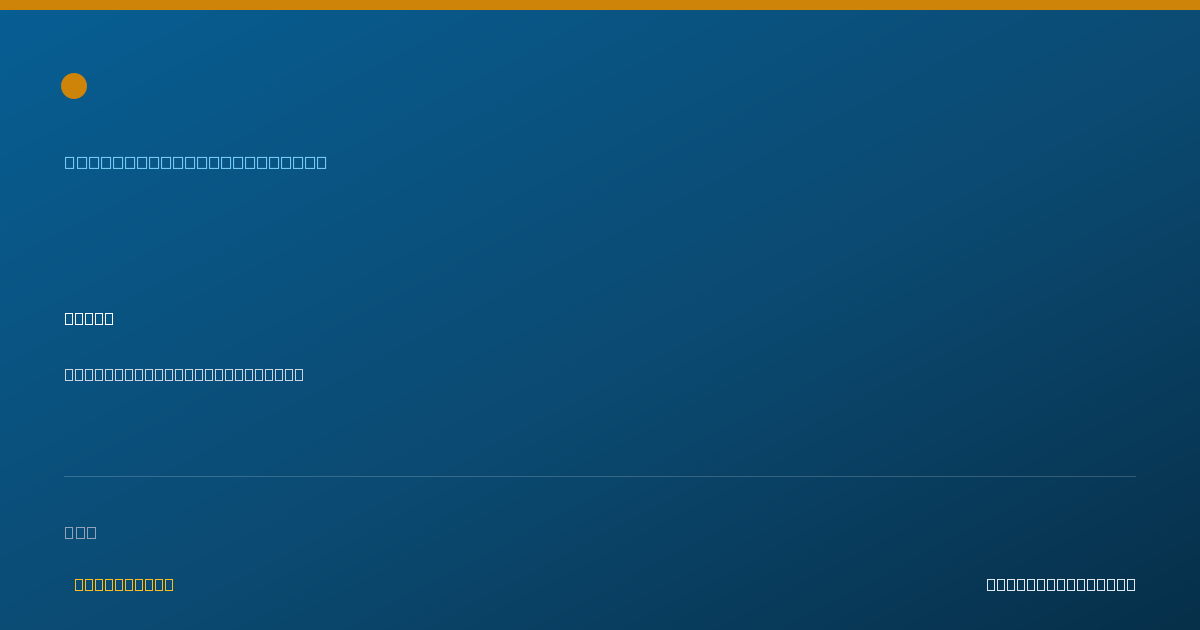
Task: Click the orange accent bar at top
Action: click(x=600, y=5)
